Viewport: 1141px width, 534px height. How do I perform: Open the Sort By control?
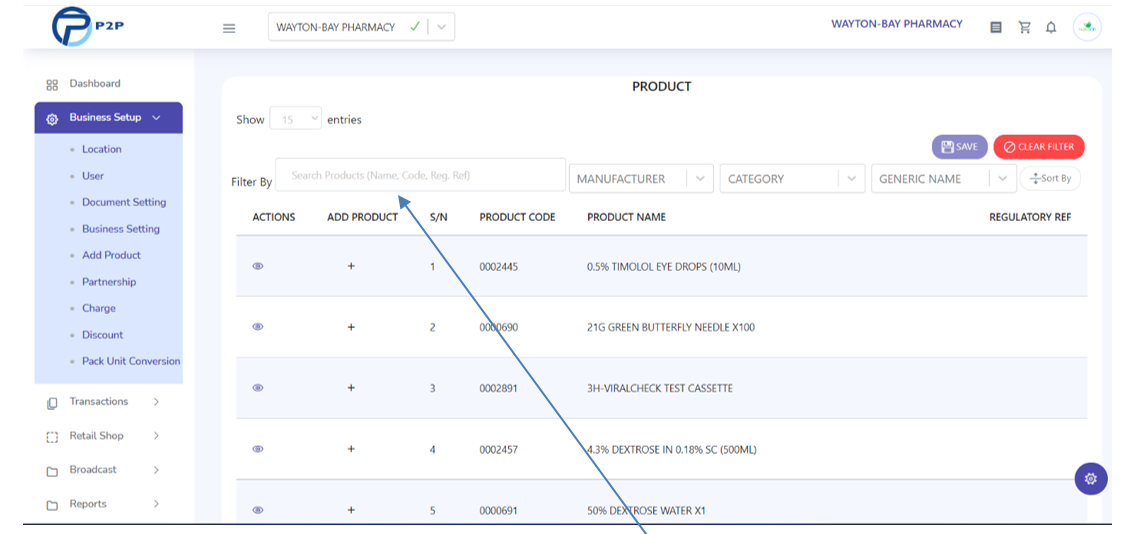click(x=1050, y=178)
